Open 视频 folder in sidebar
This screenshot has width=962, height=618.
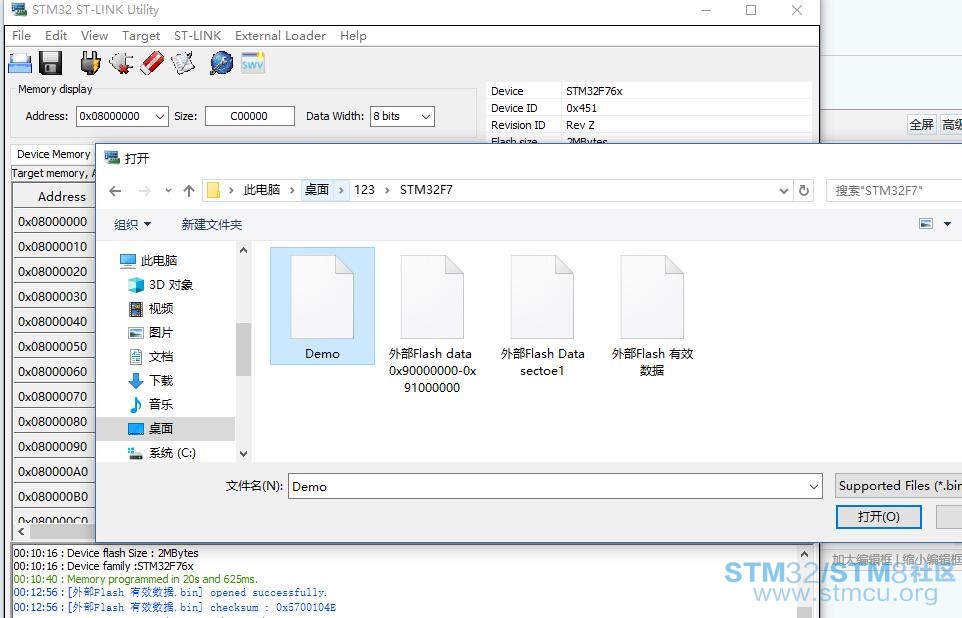point(151,309)
